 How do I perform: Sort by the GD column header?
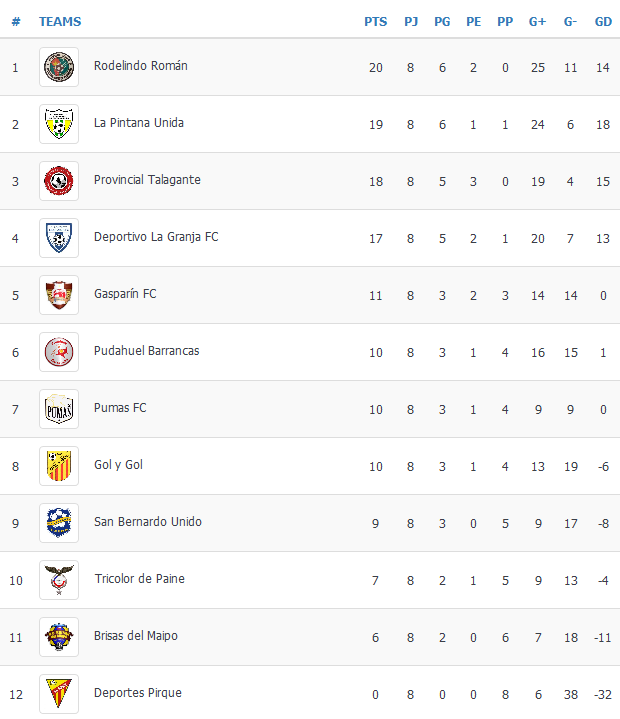coord(603,22)
